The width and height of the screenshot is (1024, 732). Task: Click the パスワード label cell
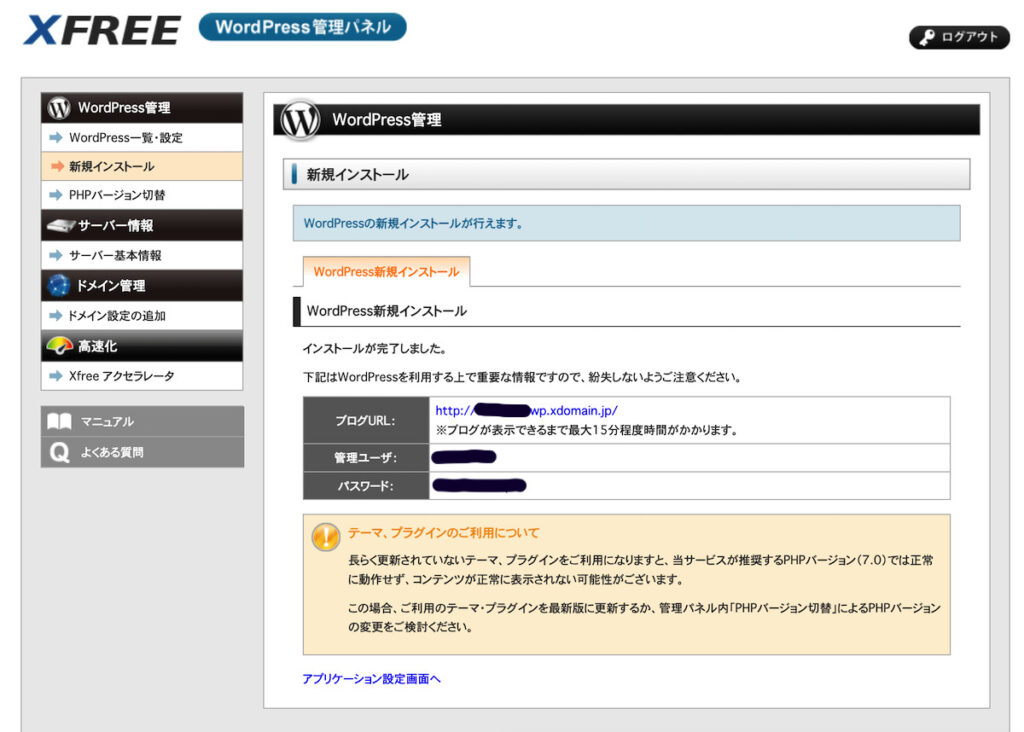(366, 486)
